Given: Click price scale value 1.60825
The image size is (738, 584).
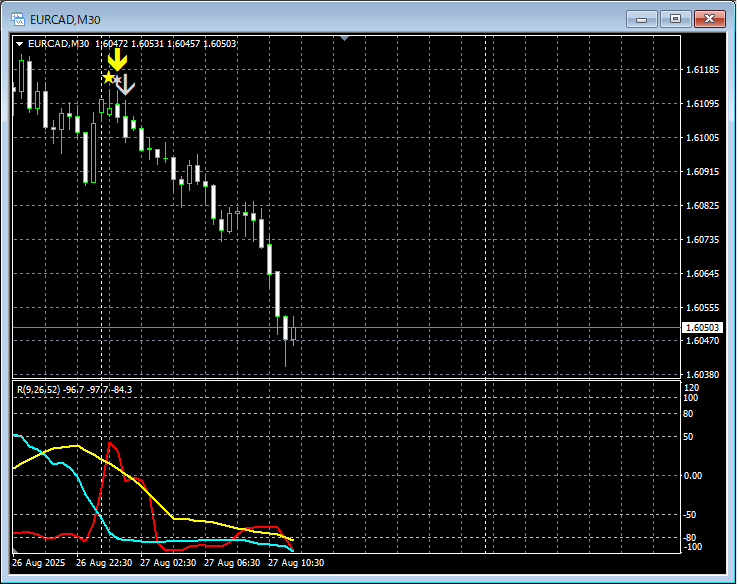Looking at the screenshot, I should [703, 206].
